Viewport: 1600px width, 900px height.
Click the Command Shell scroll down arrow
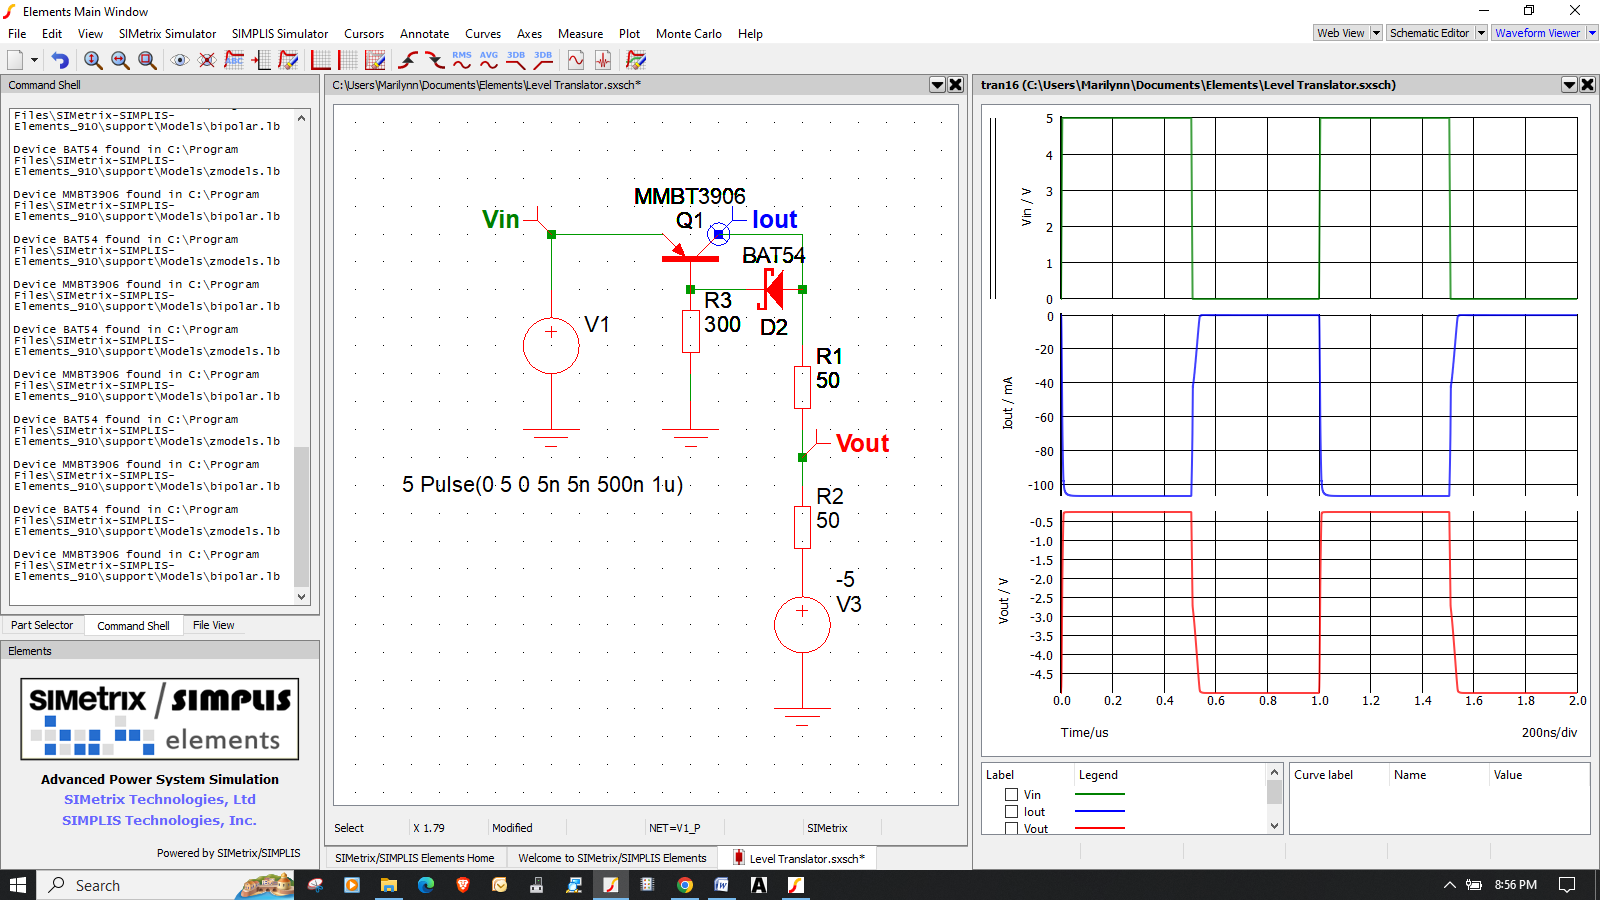302,597
